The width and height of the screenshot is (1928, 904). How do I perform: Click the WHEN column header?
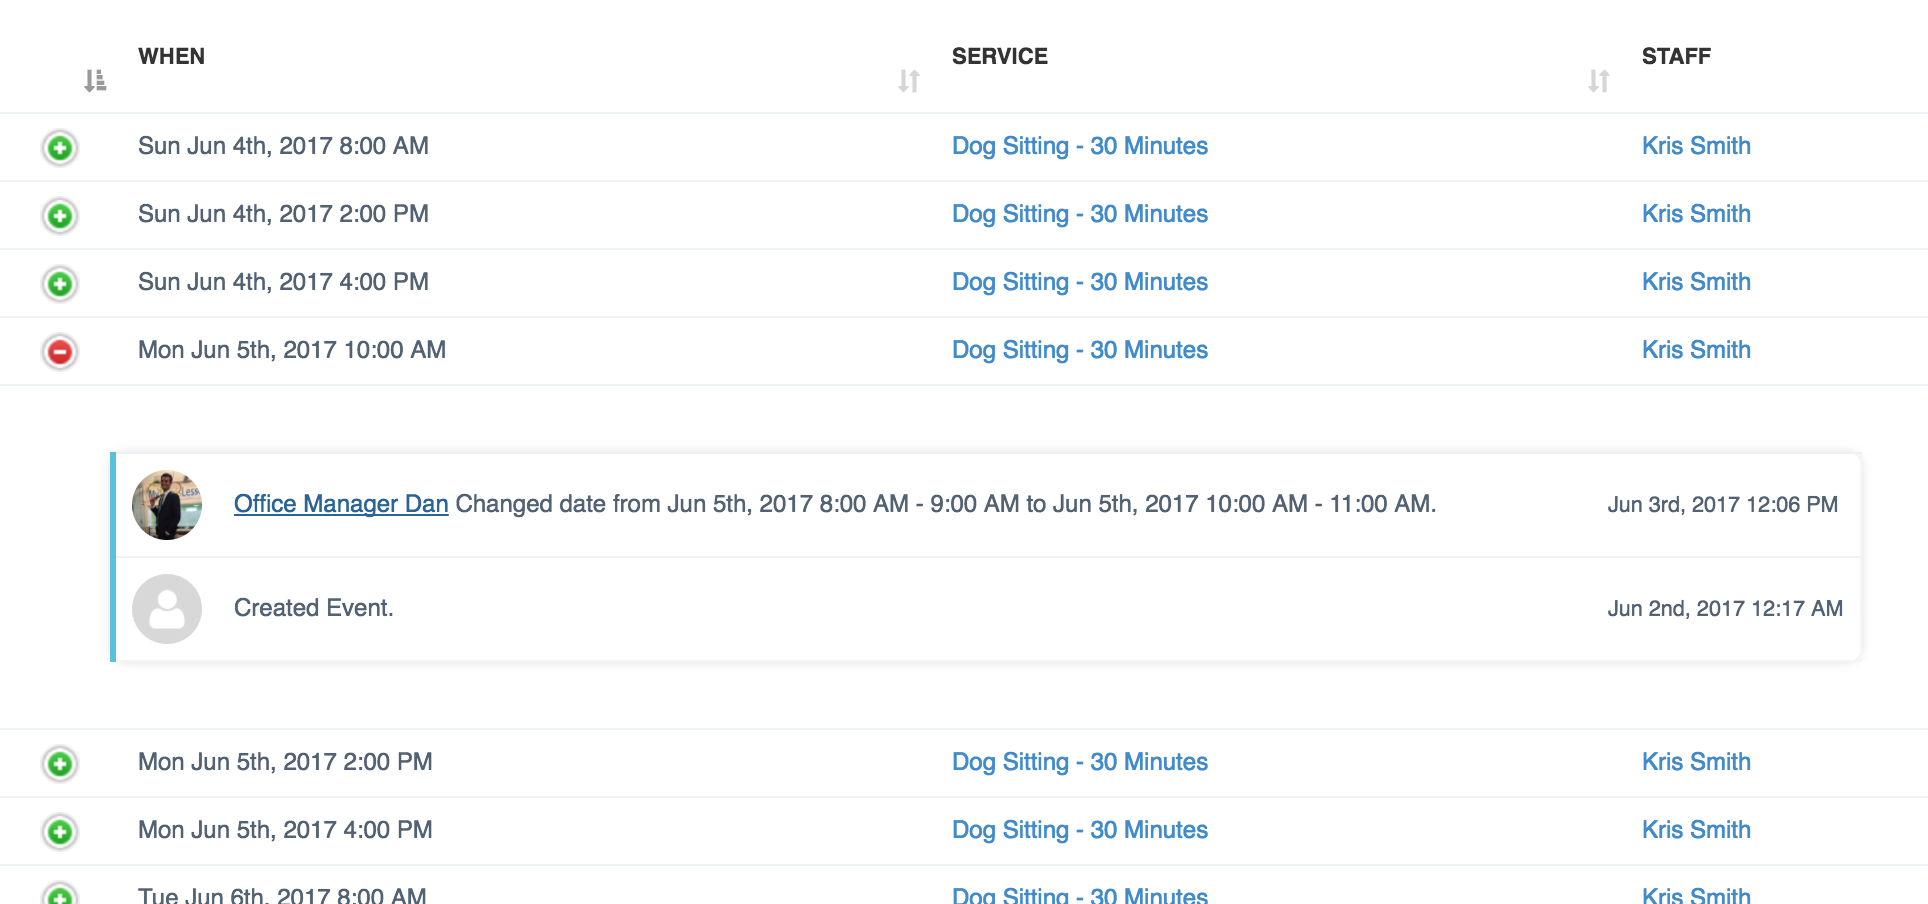tap(171, 56)
